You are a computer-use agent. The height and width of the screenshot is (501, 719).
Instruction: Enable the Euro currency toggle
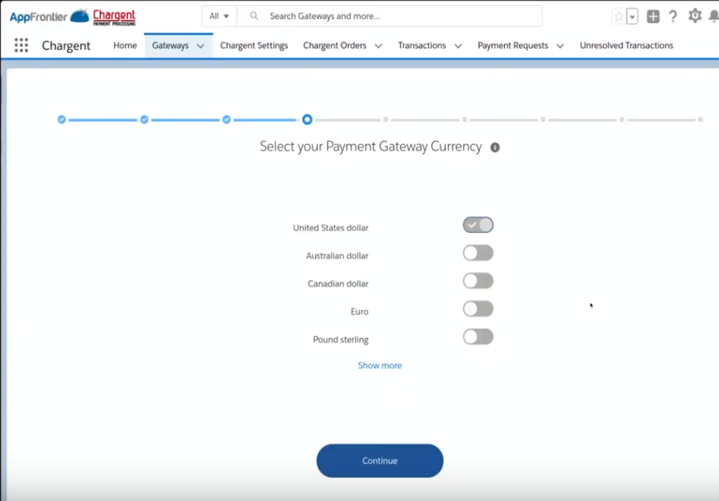point(478,309)
